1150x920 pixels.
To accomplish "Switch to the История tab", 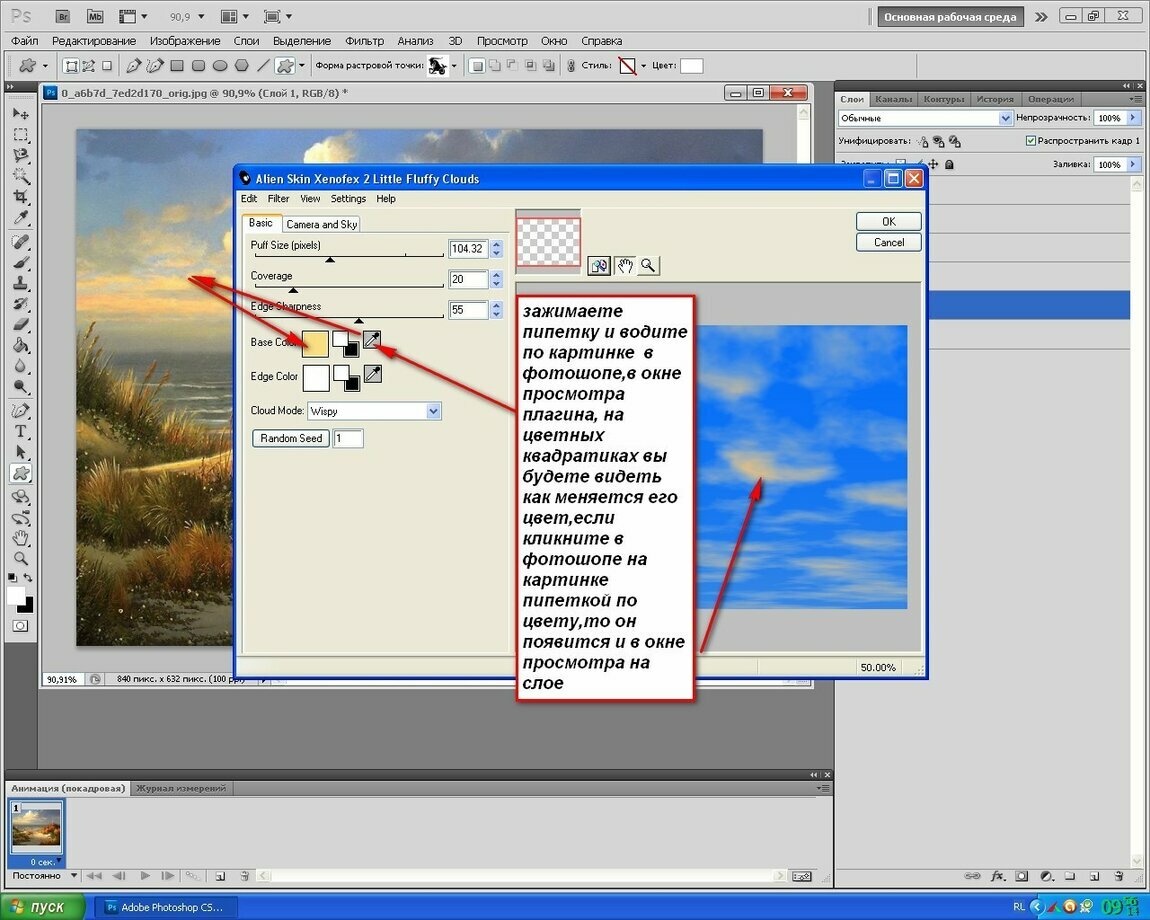I will click(995, 99).
